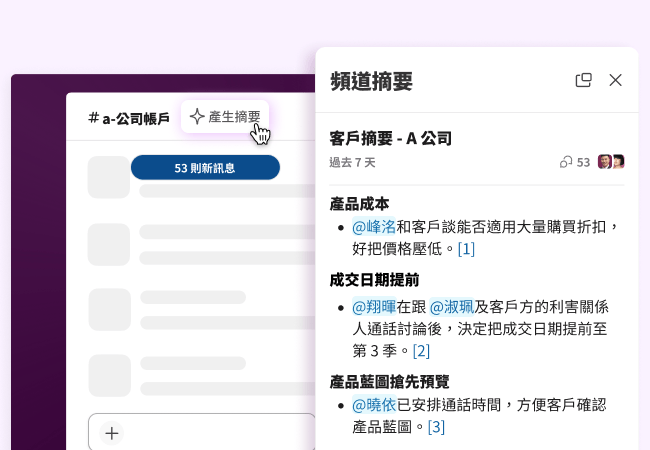Viewport: 650px width, 450px height.
Task: Open the @翔暉 mention
Action: pyautogui.click(x=373, y=307)
